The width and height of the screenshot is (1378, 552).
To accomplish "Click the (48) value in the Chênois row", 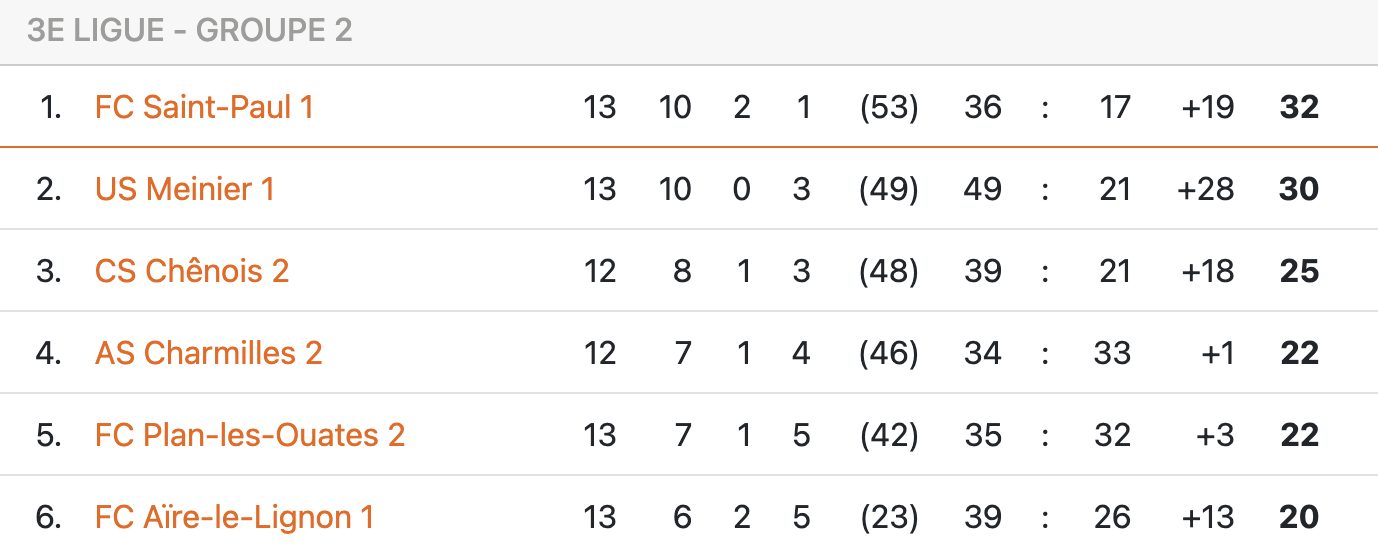I will 889,271.
